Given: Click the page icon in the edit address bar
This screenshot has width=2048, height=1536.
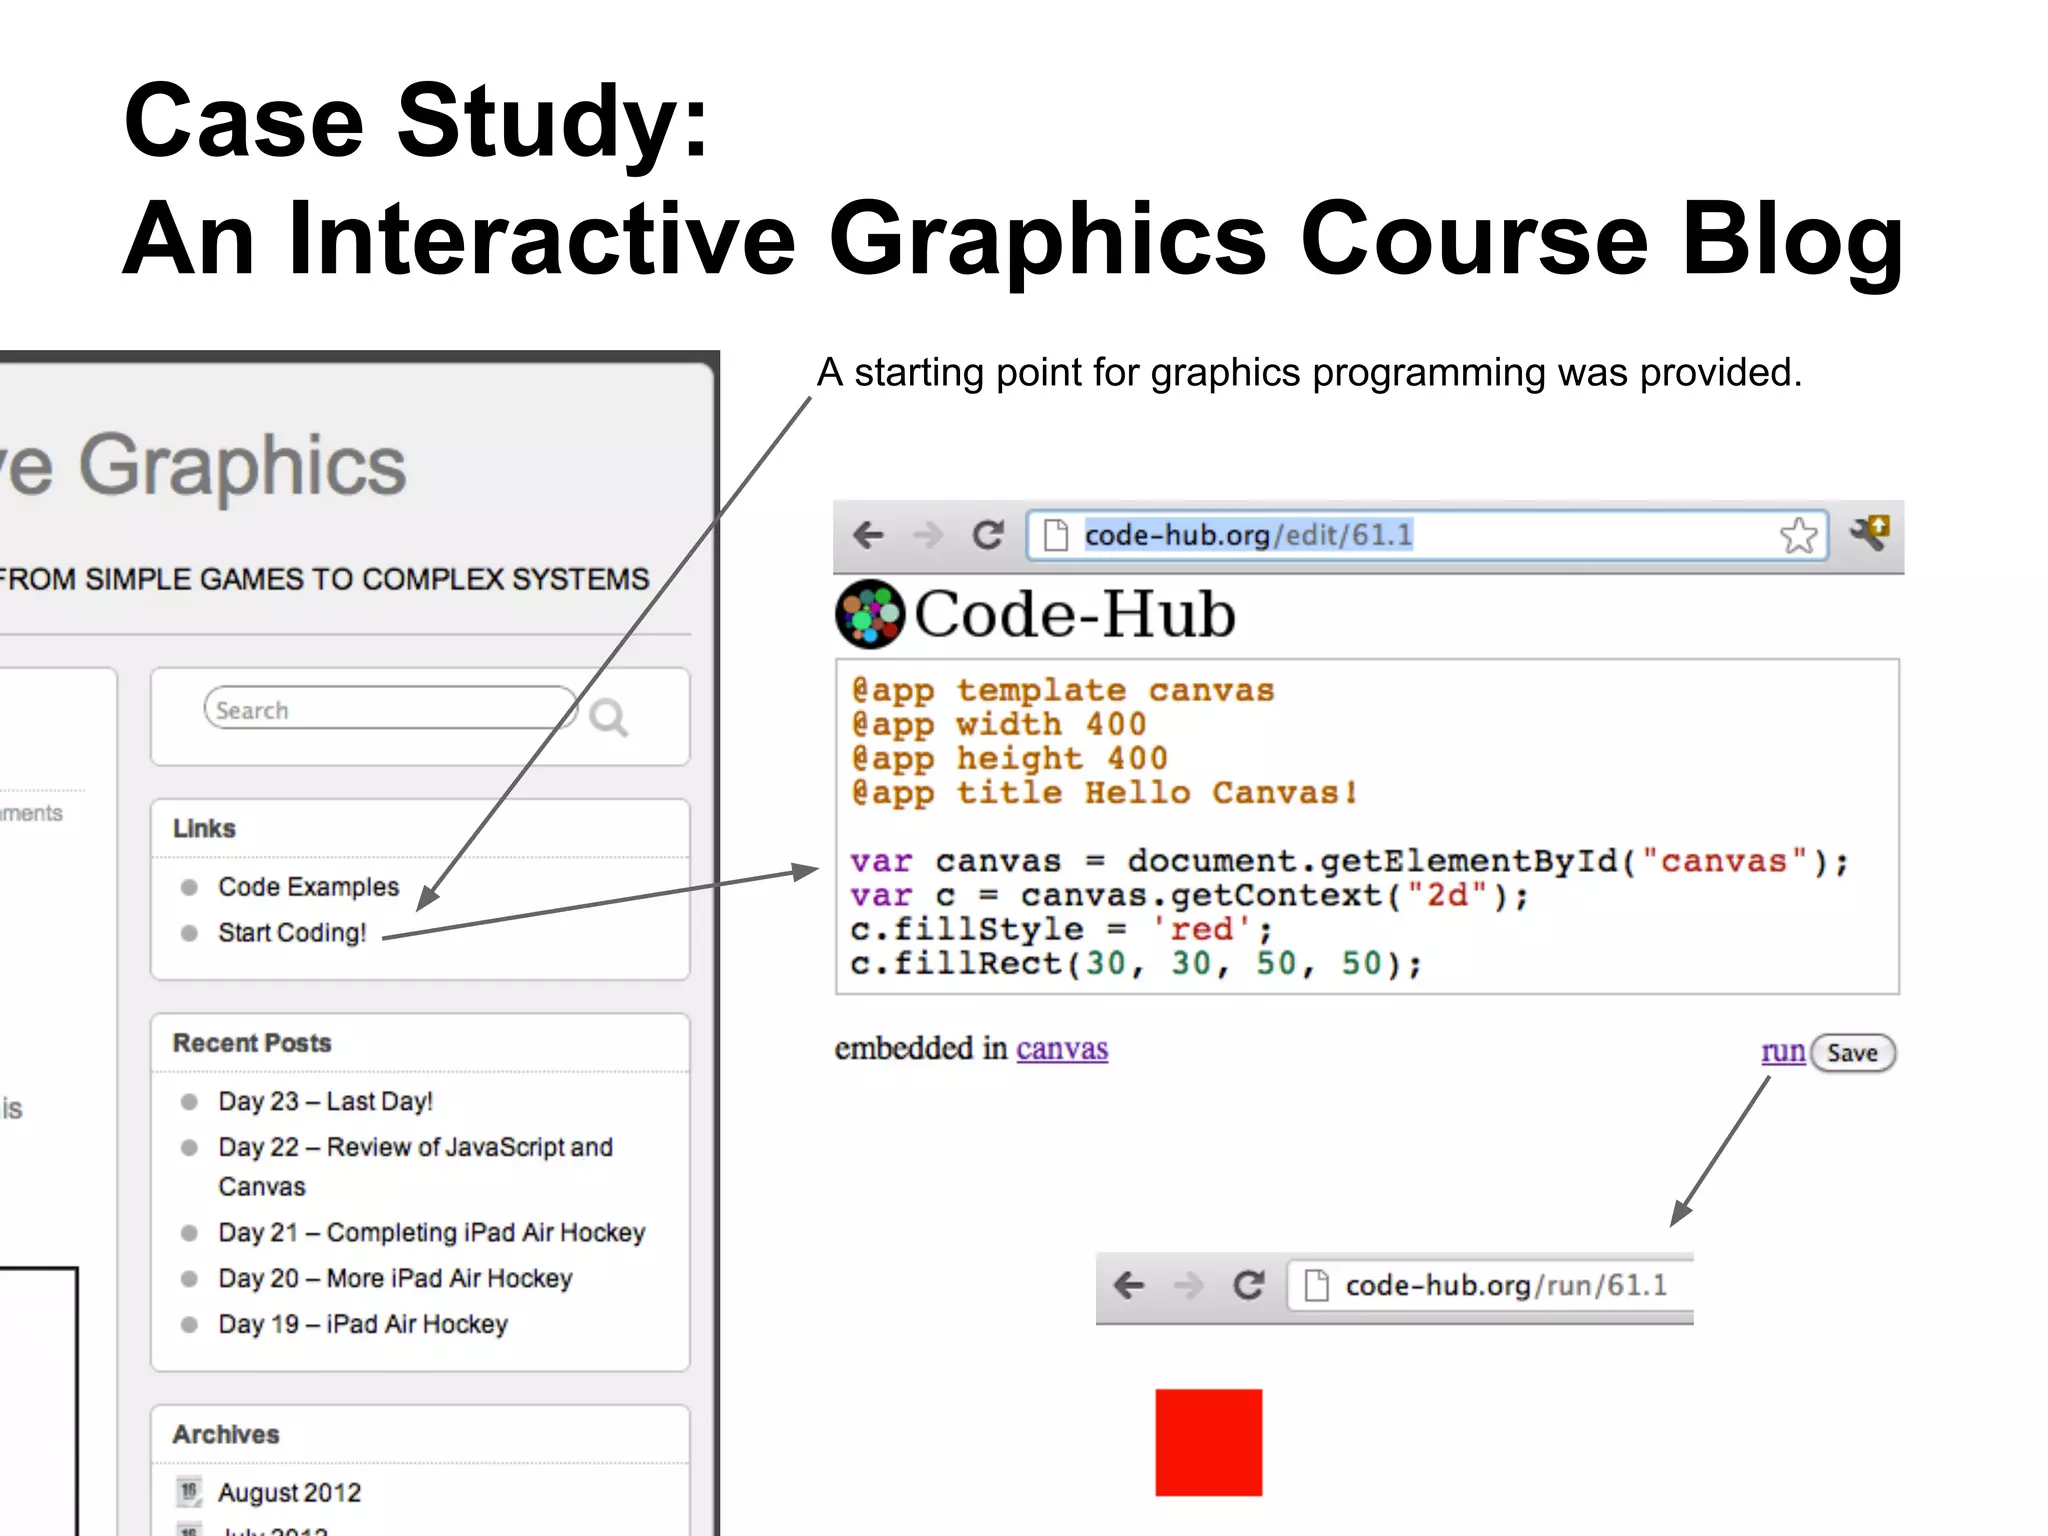Looking at the screenshot, I should click(x=1055, y=535).
